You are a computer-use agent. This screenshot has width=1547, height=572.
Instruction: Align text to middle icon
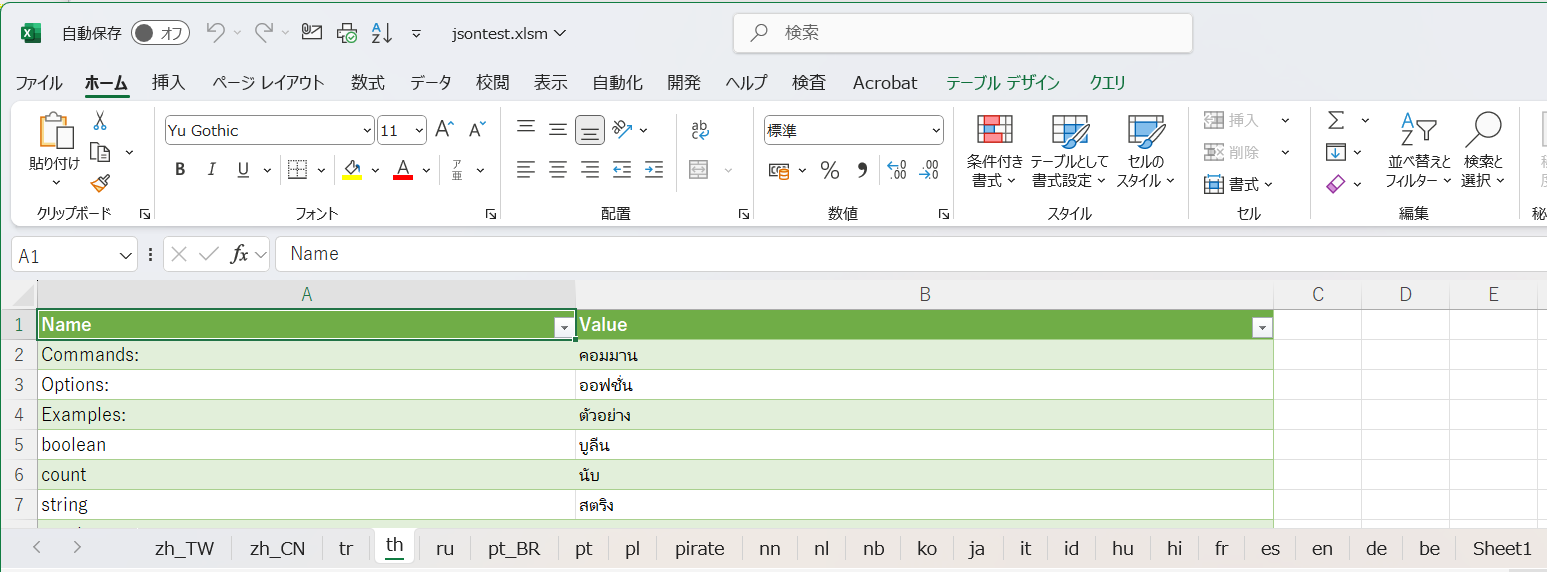pyautogui.click(x=558, y=128)
